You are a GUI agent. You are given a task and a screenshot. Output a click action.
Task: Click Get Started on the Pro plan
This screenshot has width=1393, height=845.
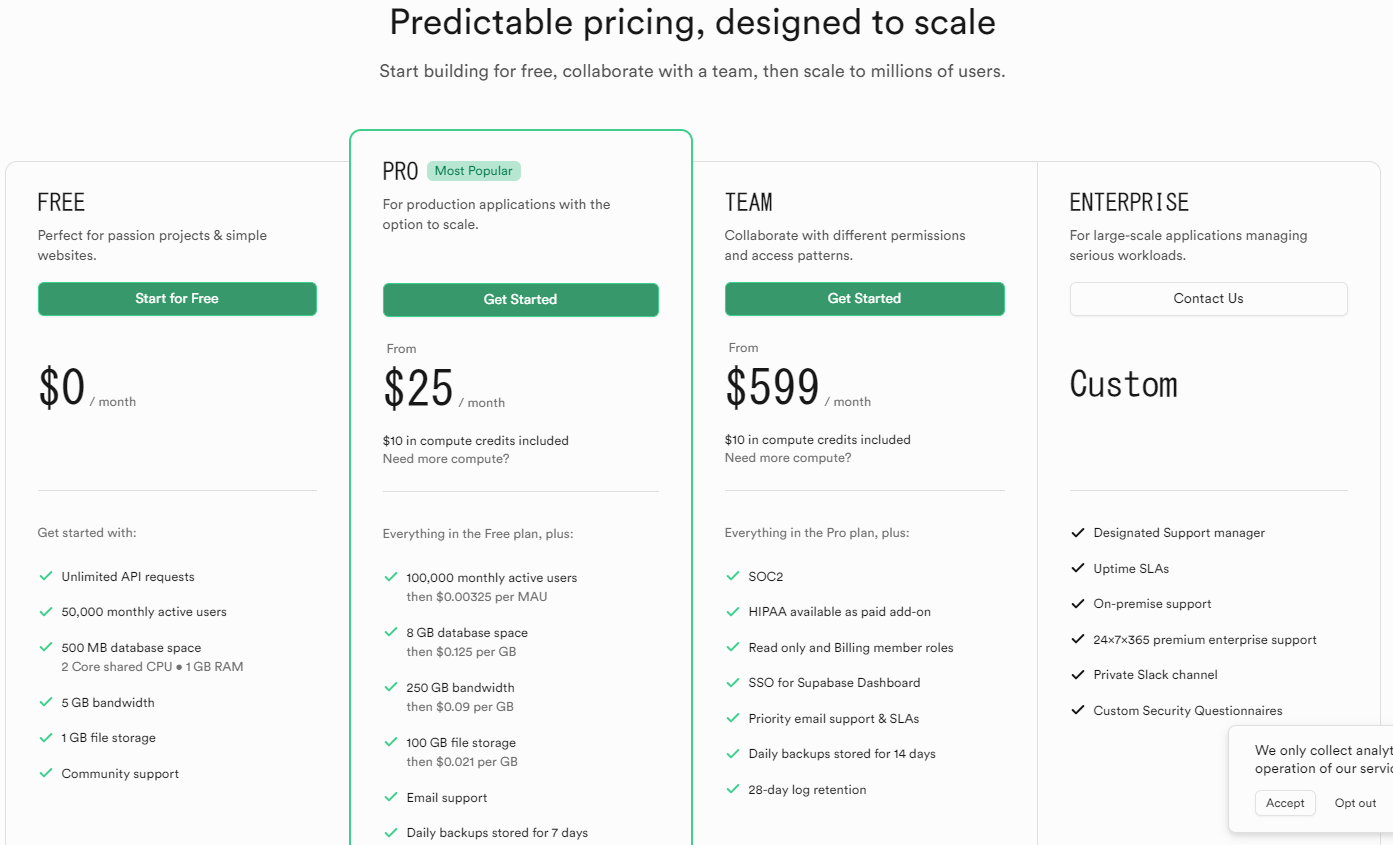(x=520, y=300)
